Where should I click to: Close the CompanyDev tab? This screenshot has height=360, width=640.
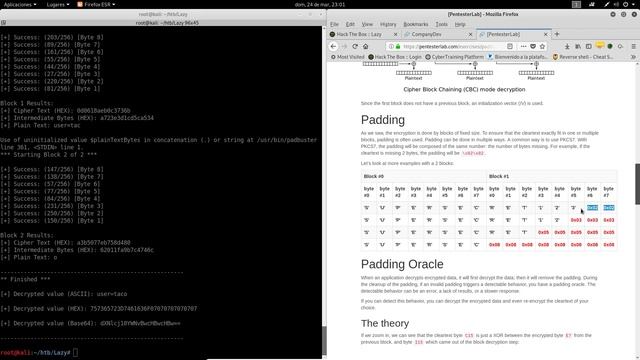tap(470, 34)
